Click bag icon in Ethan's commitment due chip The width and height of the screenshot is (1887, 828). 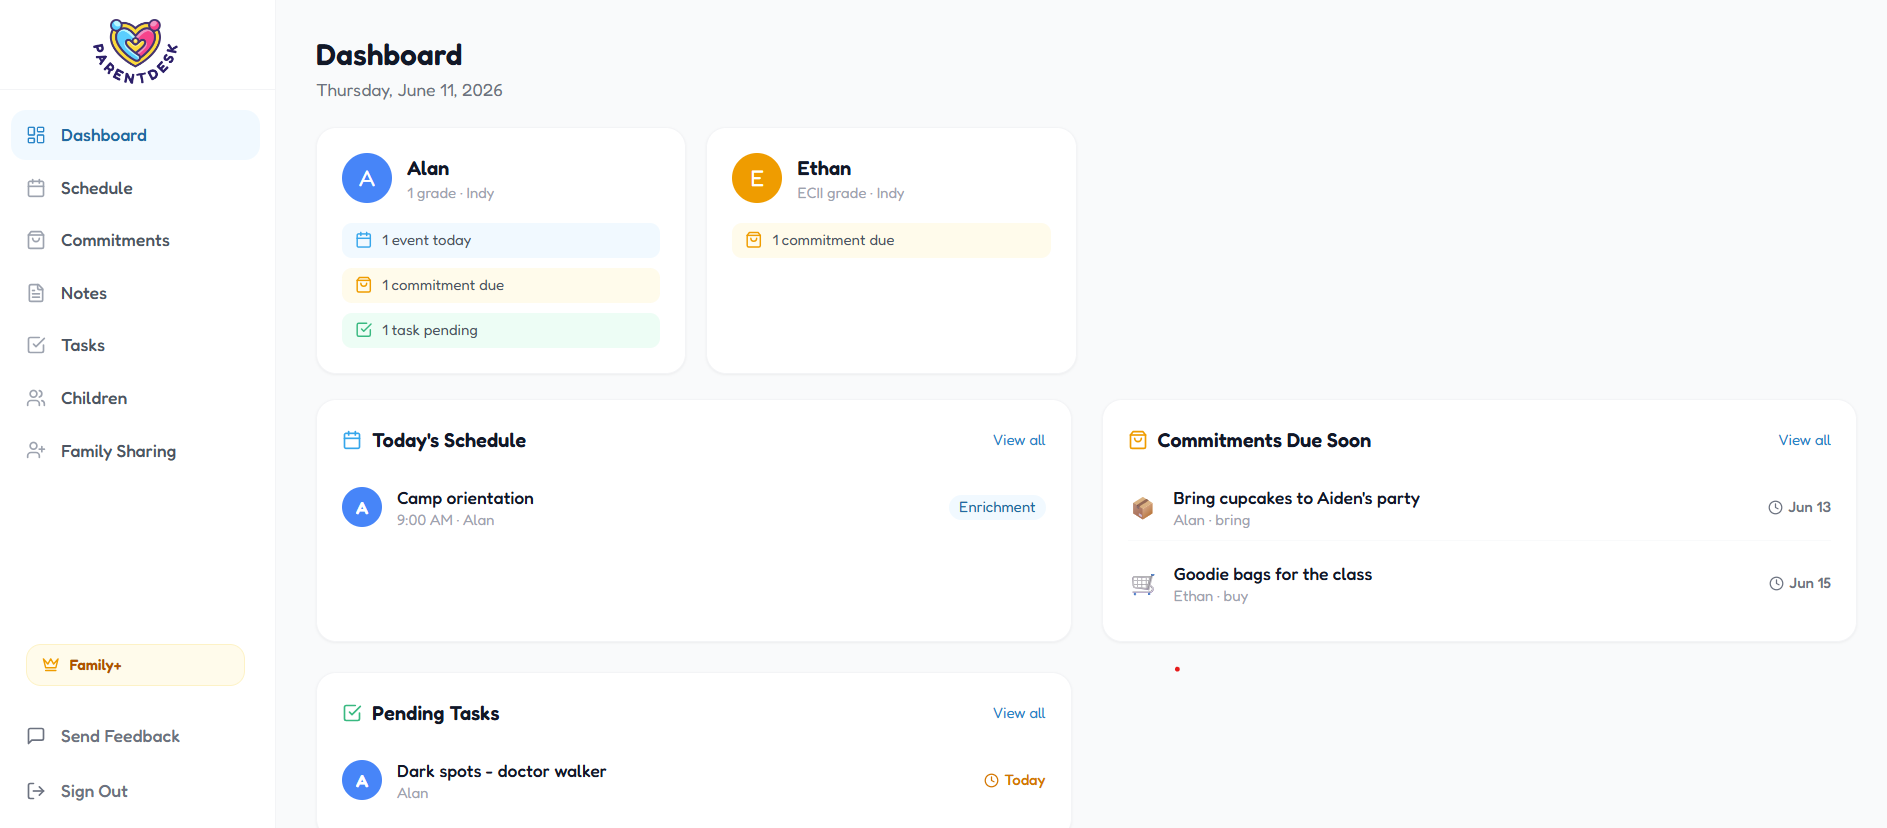point(754,240)
